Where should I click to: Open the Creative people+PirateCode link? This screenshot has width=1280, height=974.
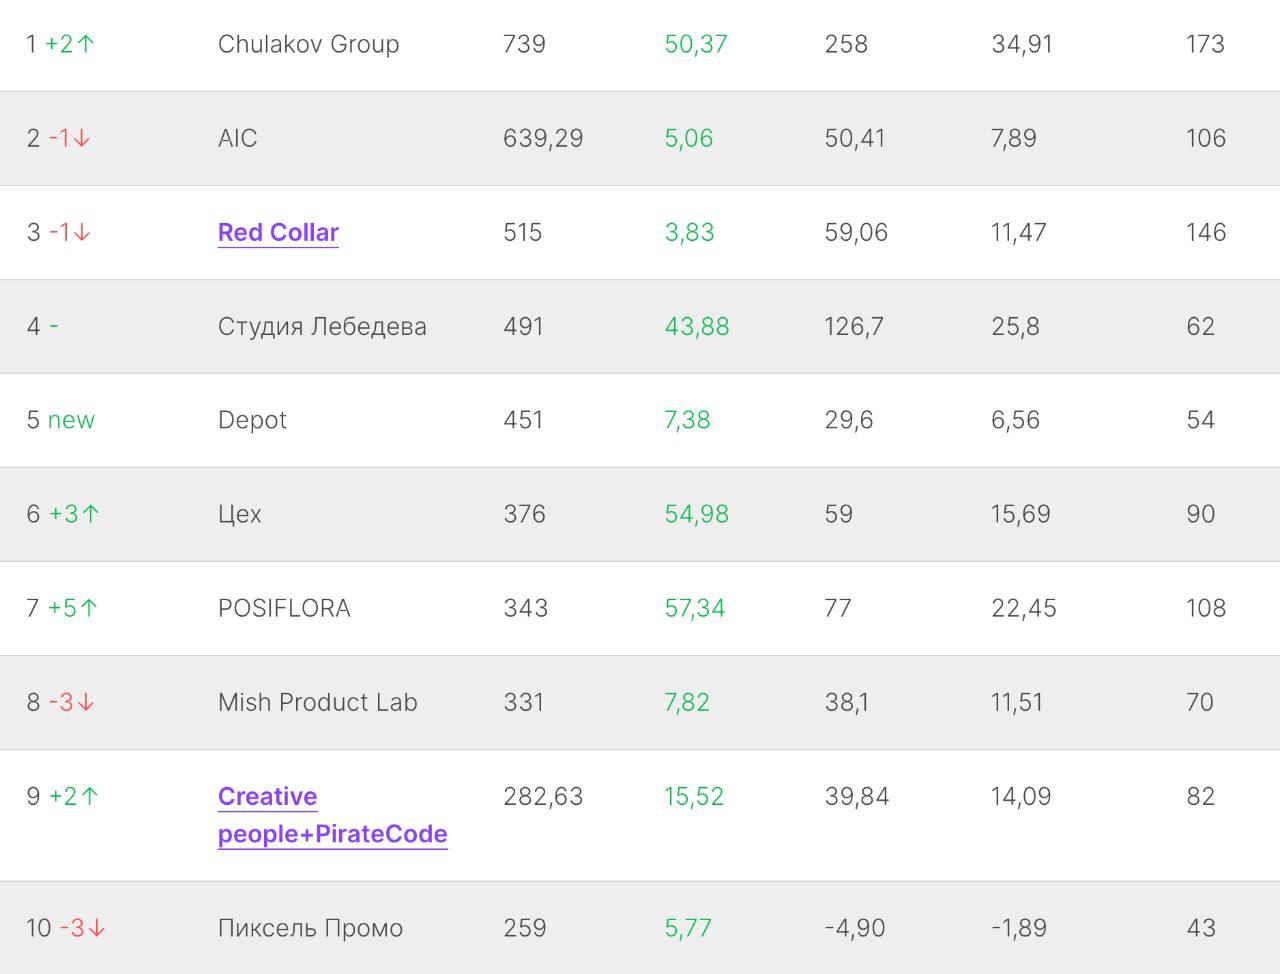pos(332,815)
